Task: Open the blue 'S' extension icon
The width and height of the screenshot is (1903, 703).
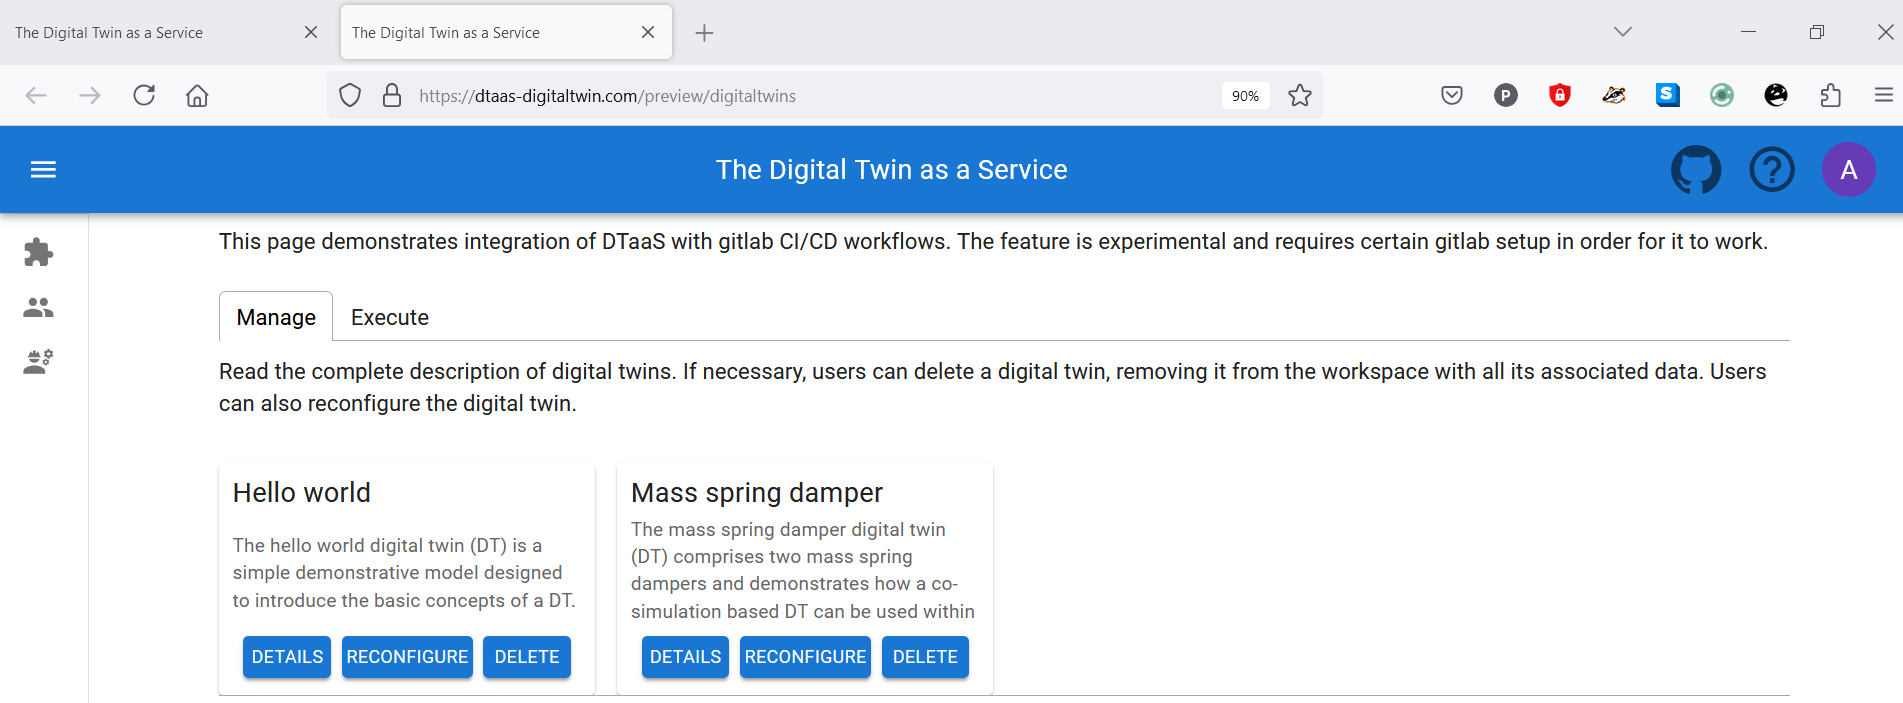Action: tap(1668, 95)
